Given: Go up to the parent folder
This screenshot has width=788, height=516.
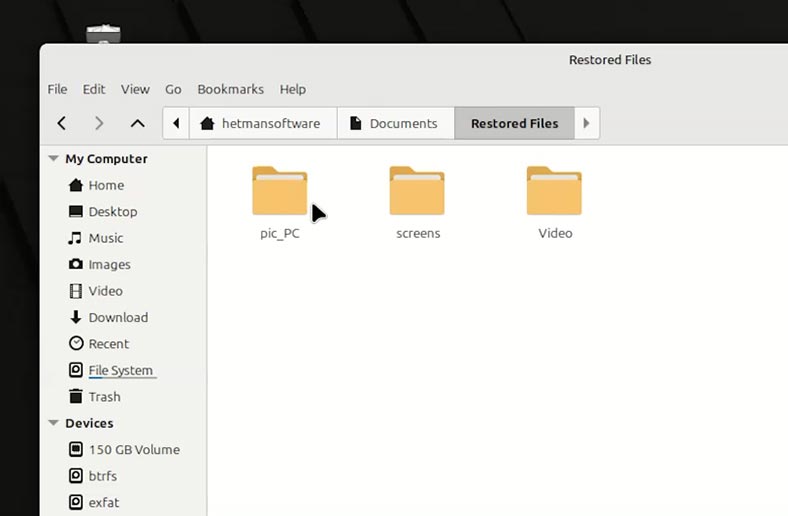Looking at the screenshot, I should (x=138, y=123).
